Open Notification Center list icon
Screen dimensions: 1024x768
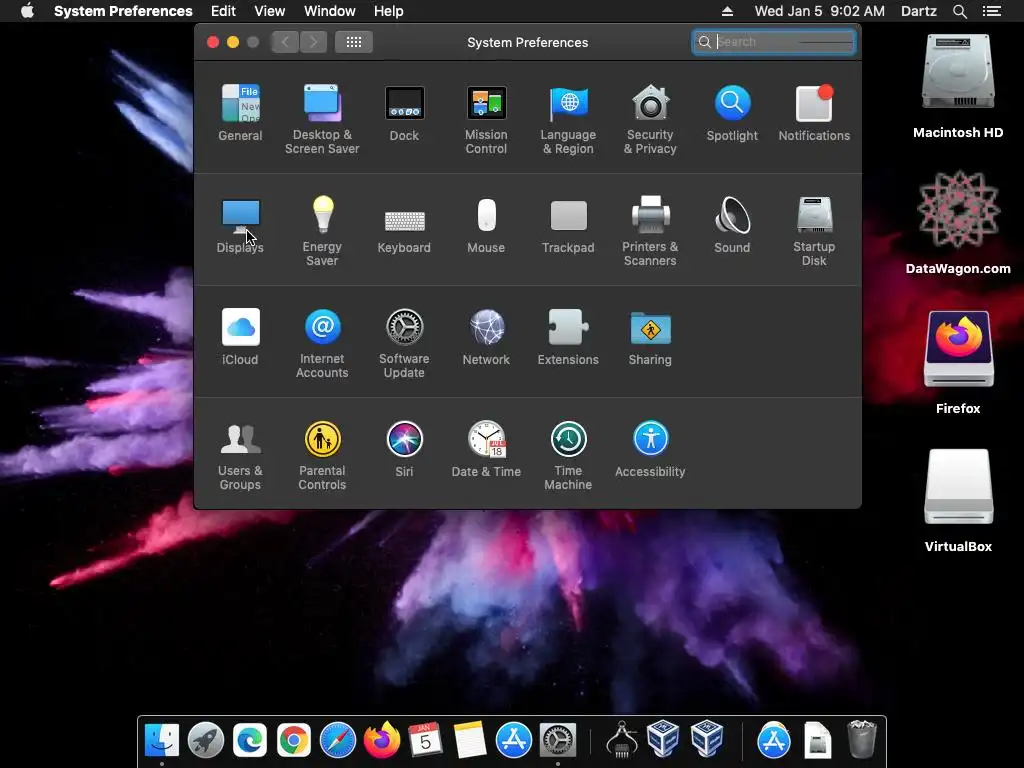[x=992, y=11]
